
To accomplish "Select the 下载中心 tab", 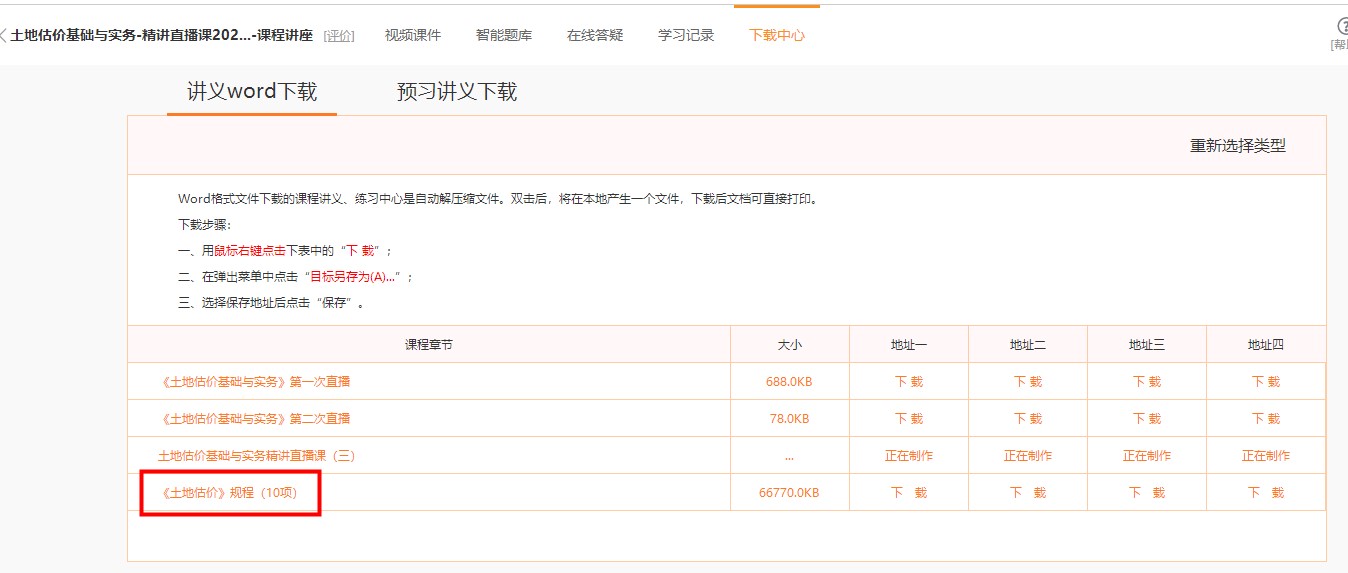I will (777, 35).
